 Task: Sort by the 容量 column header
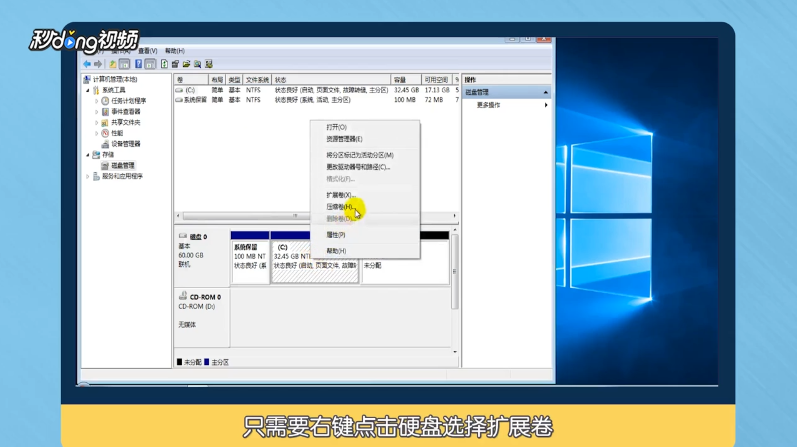coord(406,80)
